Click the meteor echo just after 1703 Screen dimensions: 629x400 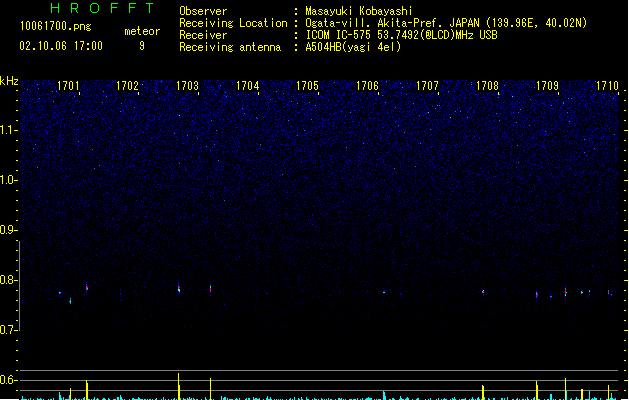click(211, 289)
